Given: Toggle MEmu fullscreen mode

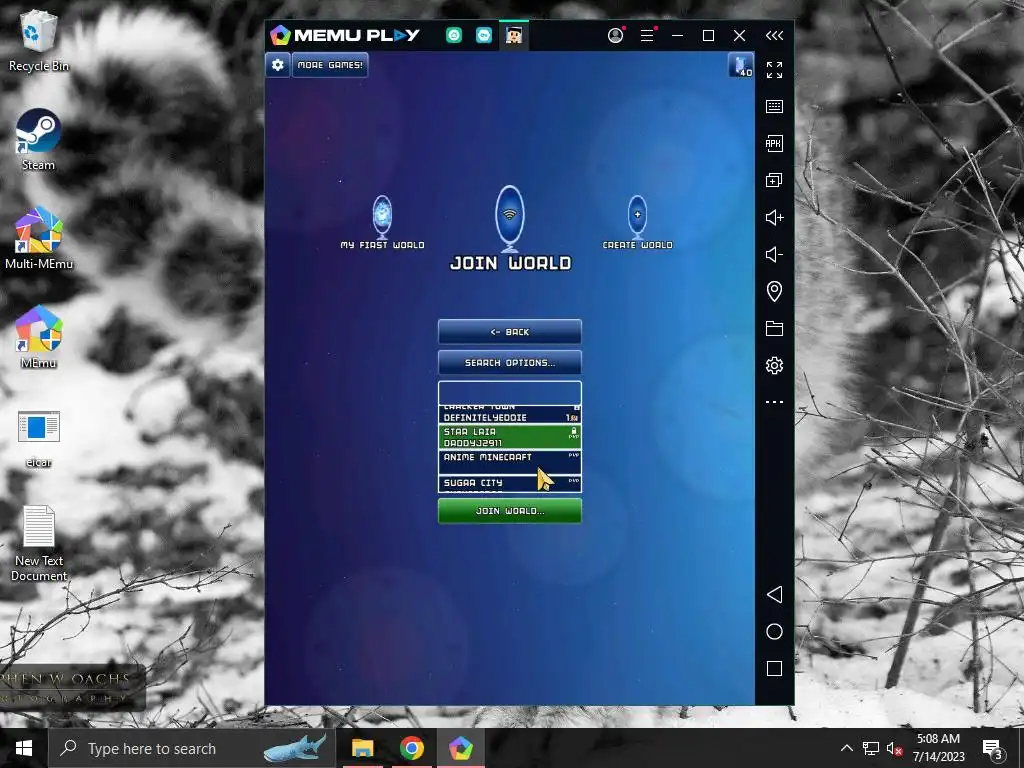Looking at the screenshot, I should [x=775, y=70].
